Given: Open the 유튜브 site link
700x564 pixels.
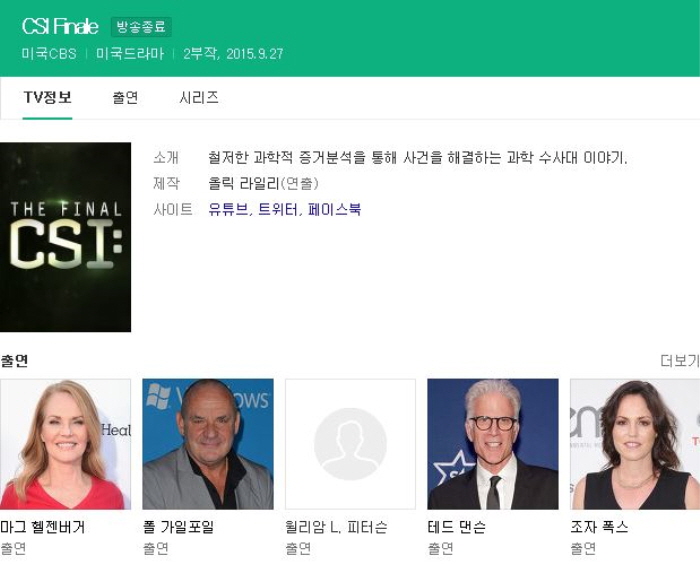Looking at the screenshot, I should click(228, 210).
